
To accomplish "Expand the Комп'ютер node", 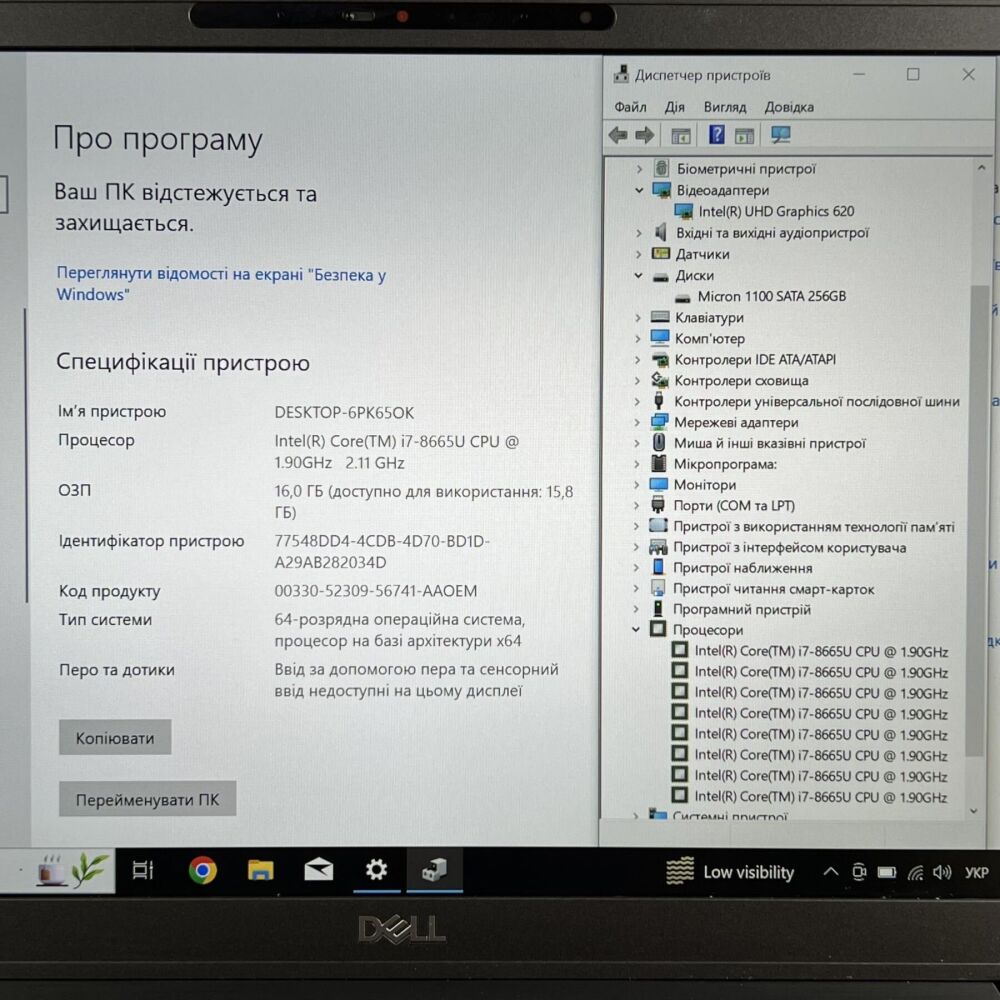I will click(638, 339).
